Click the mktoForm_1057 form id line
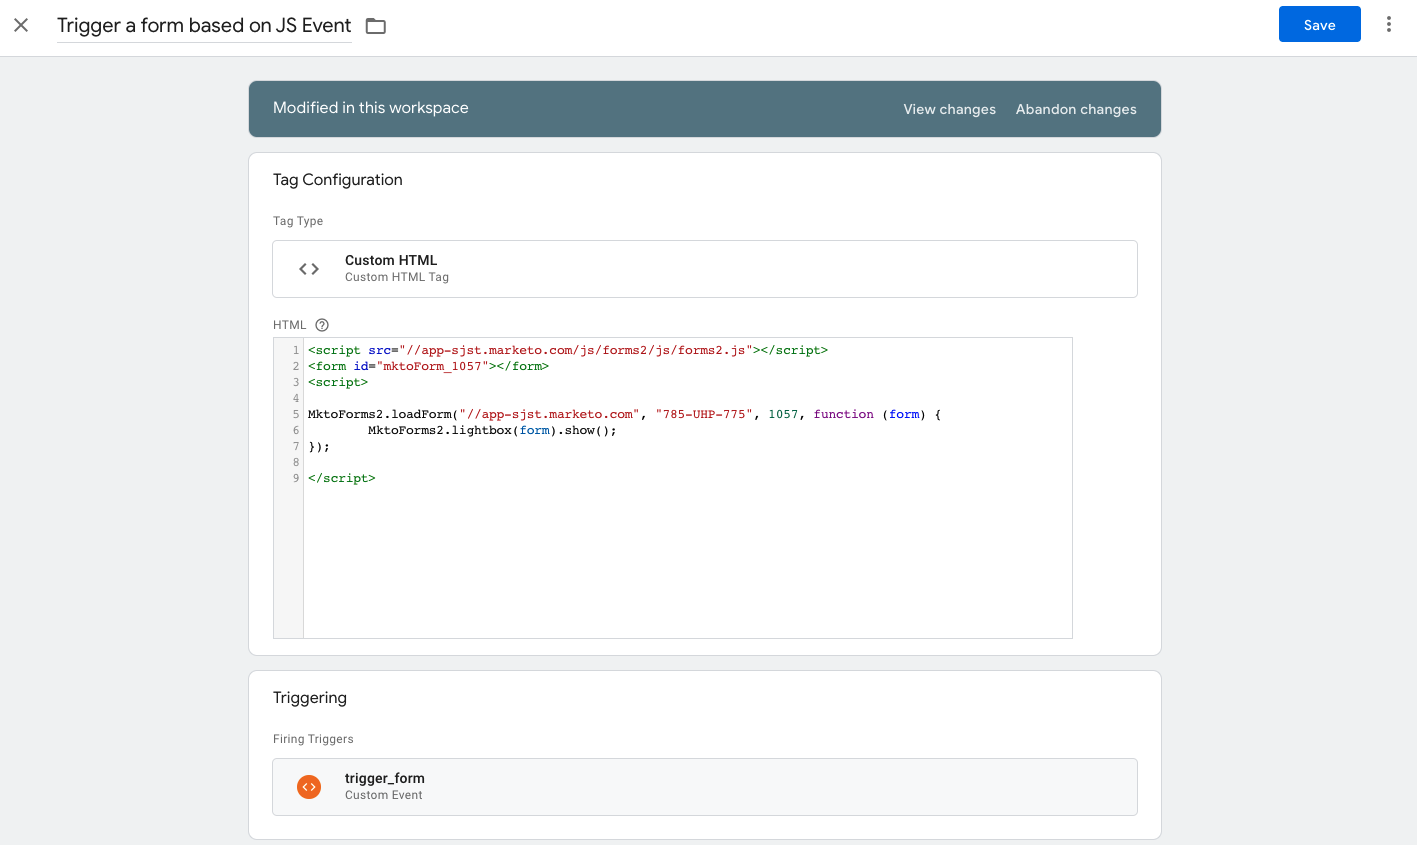Image resolution: width=1417 pixels, height=845 pixels. [428, 366]
